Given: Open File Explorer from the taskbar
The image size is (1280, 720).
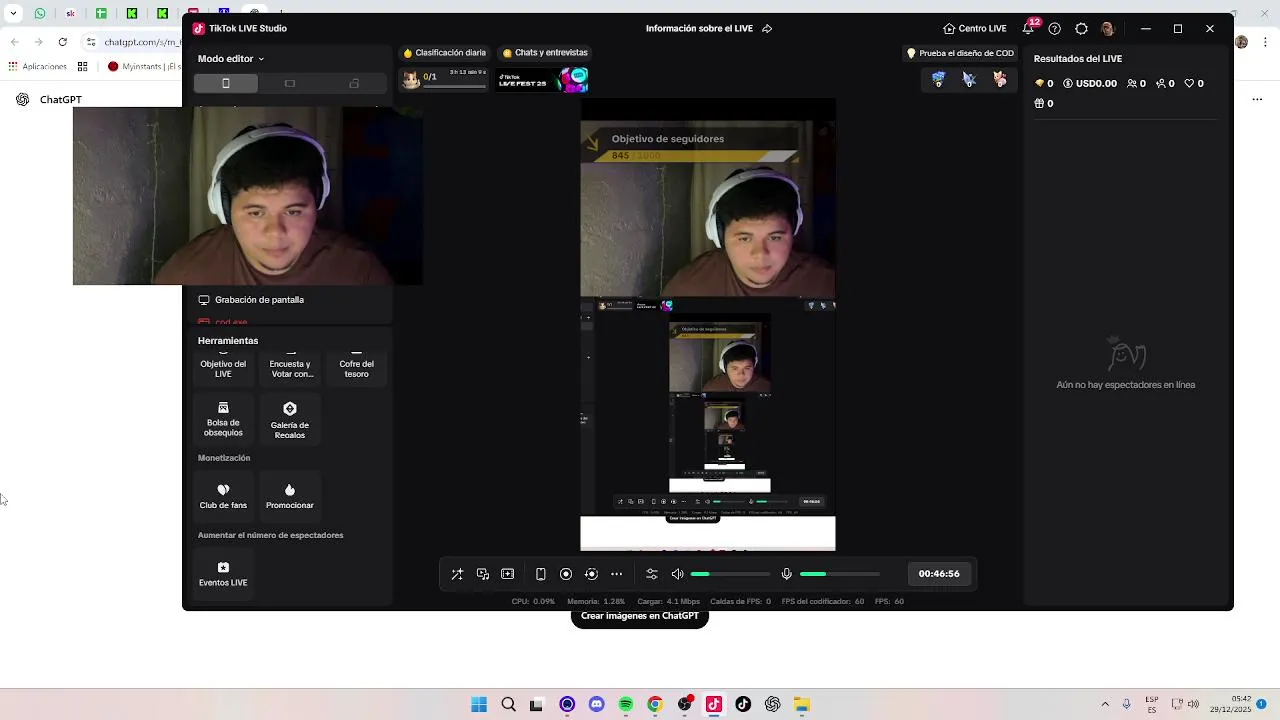Looking at the screenshot, I should pos(802,705).
